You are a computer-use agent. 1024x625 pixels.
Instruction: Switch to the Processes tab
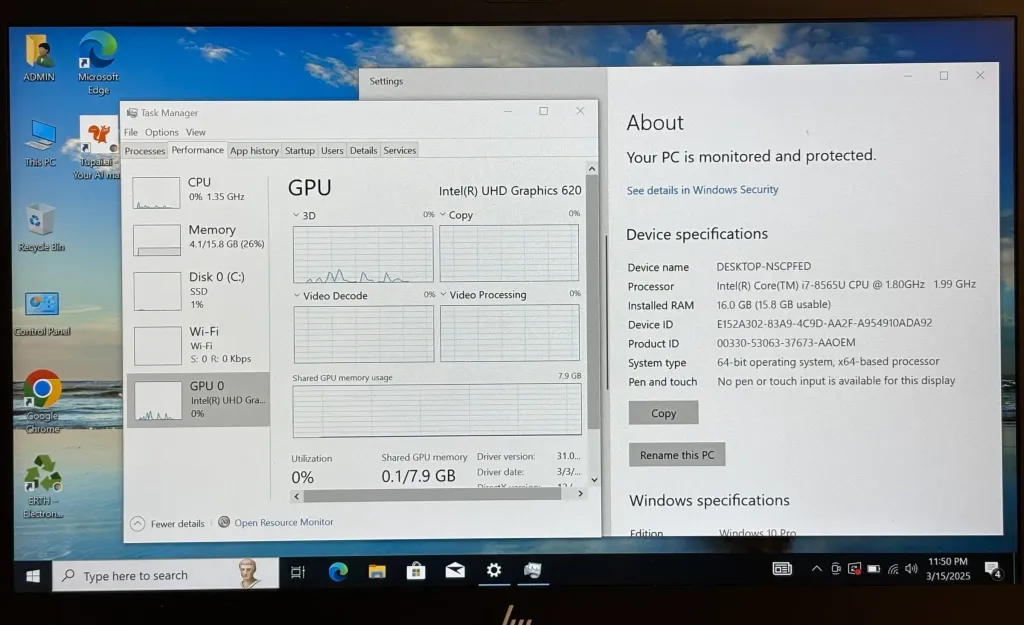145,151
